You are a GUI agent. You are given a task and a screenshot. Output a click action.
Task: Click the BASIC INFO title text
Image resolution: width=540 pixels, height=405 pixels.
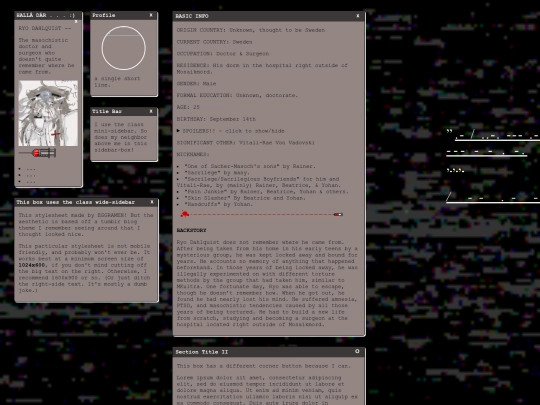coord(192,16)
